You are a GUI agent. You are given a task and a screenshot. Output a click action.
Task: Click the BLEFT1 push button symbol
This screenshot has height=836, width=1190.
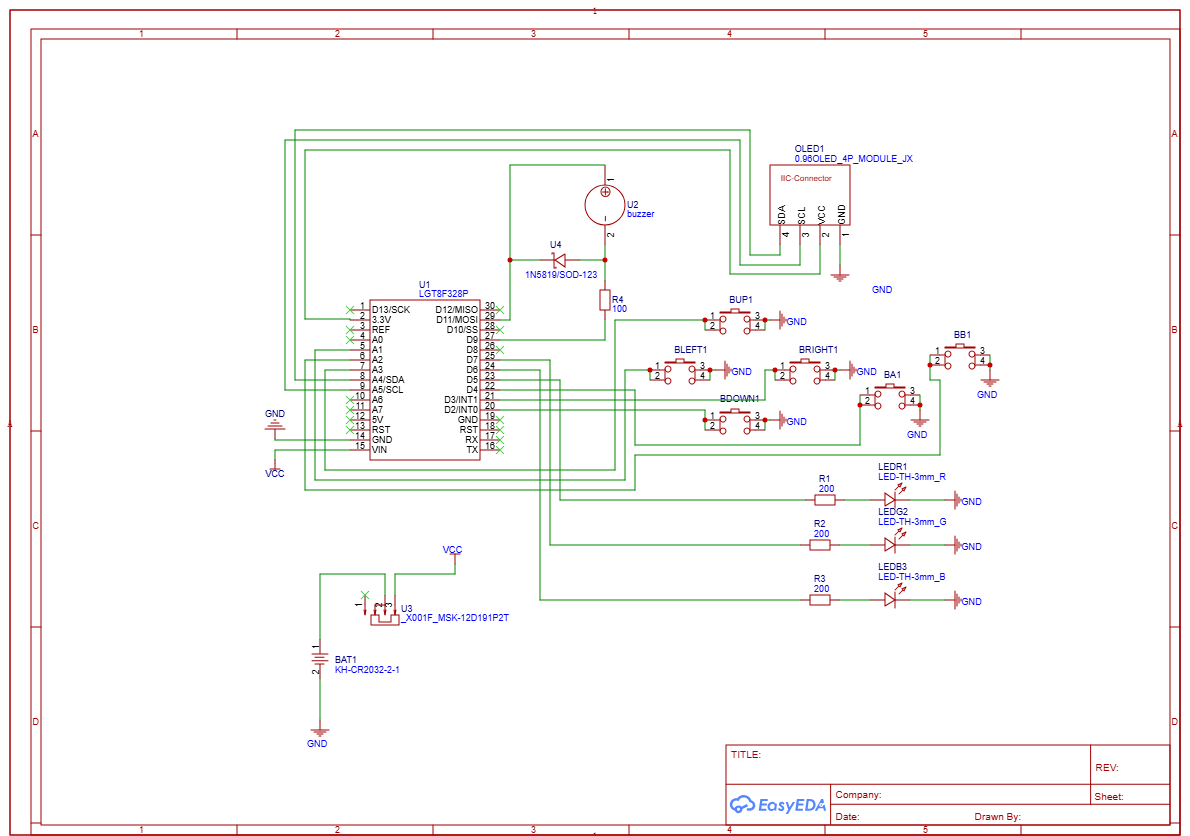(x=680, y=370)
